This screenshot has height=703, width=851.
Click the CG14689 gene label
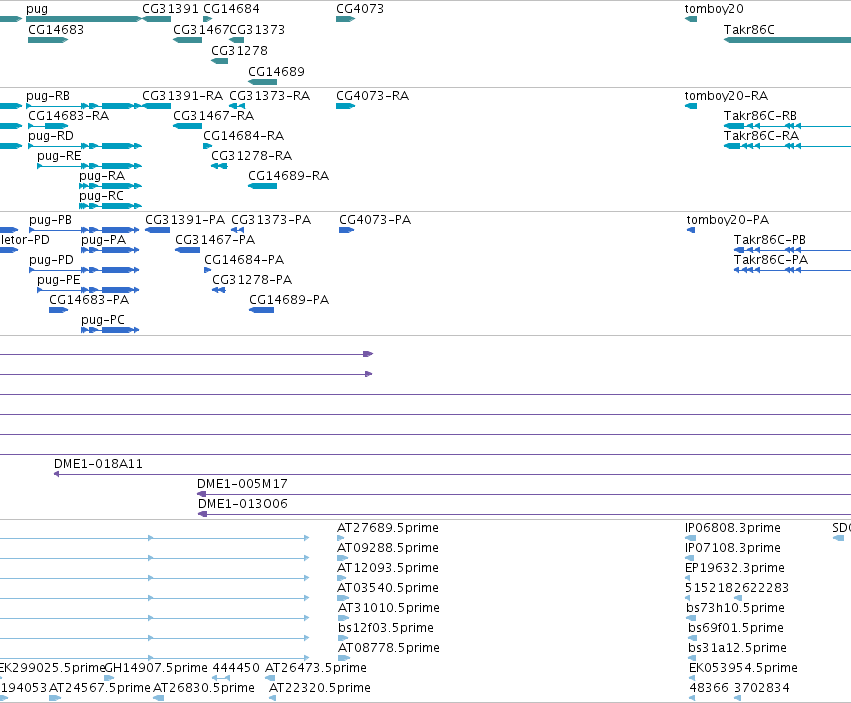tap(276, 72)
